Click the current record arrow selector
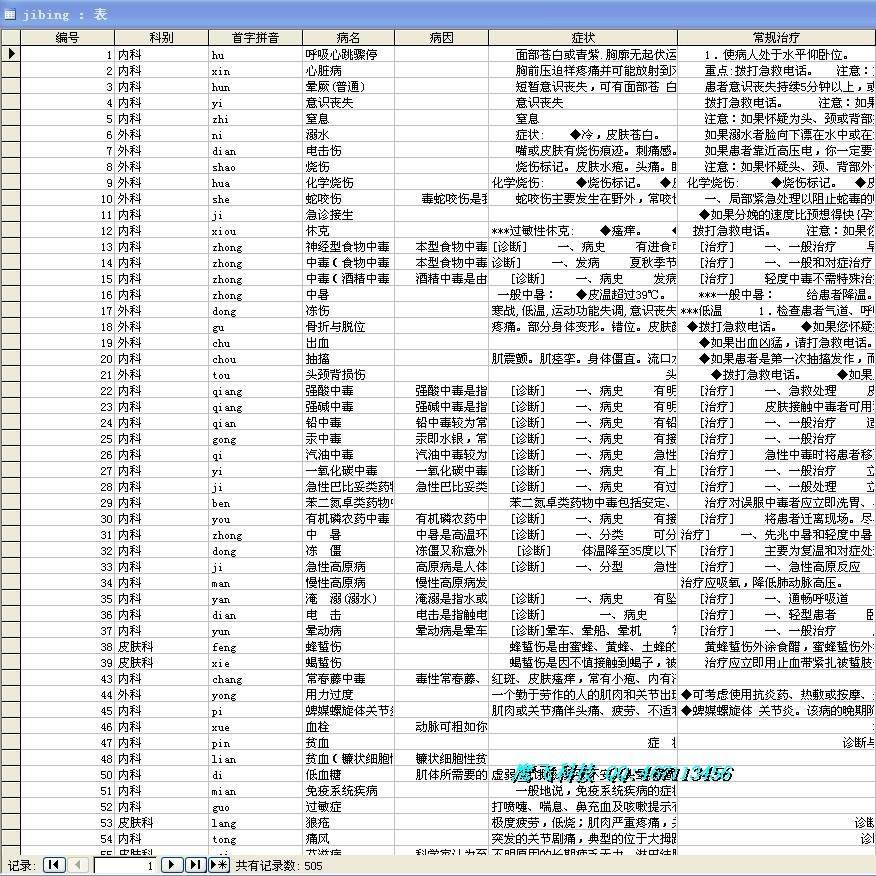Image resolution: width=876 pixels, height=876 pixels. point(10,53)
